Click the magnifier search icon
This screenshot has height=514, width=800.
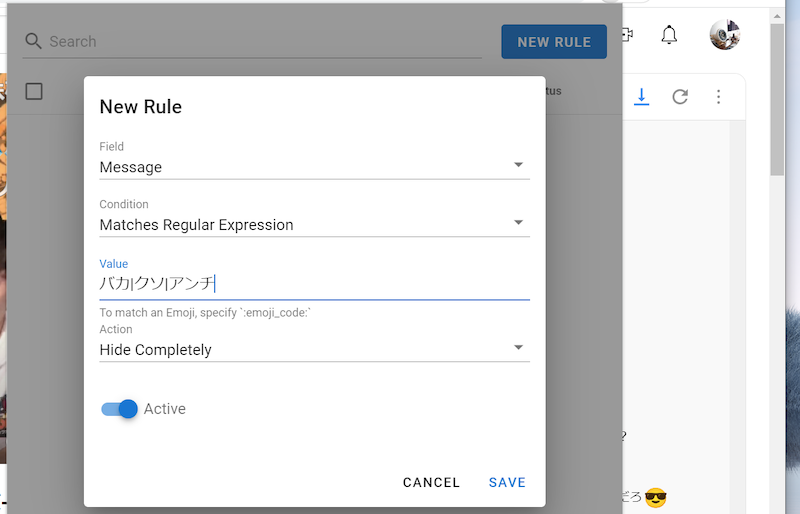[x=33, y=41]
